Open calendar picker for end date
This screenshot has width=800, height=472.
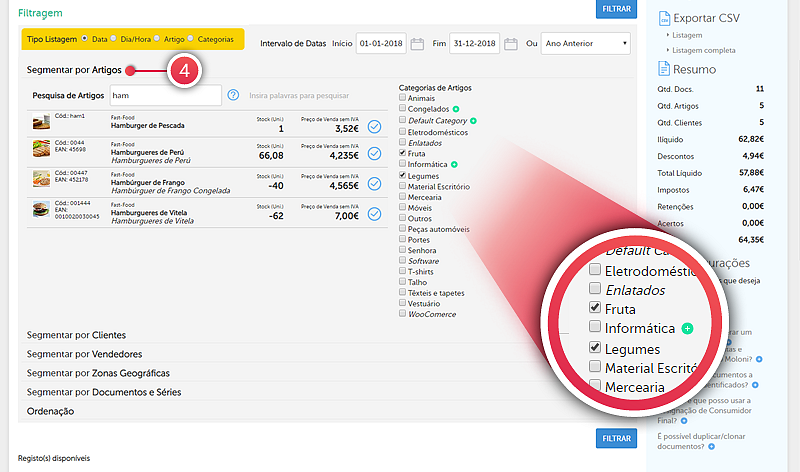(511, 44)
